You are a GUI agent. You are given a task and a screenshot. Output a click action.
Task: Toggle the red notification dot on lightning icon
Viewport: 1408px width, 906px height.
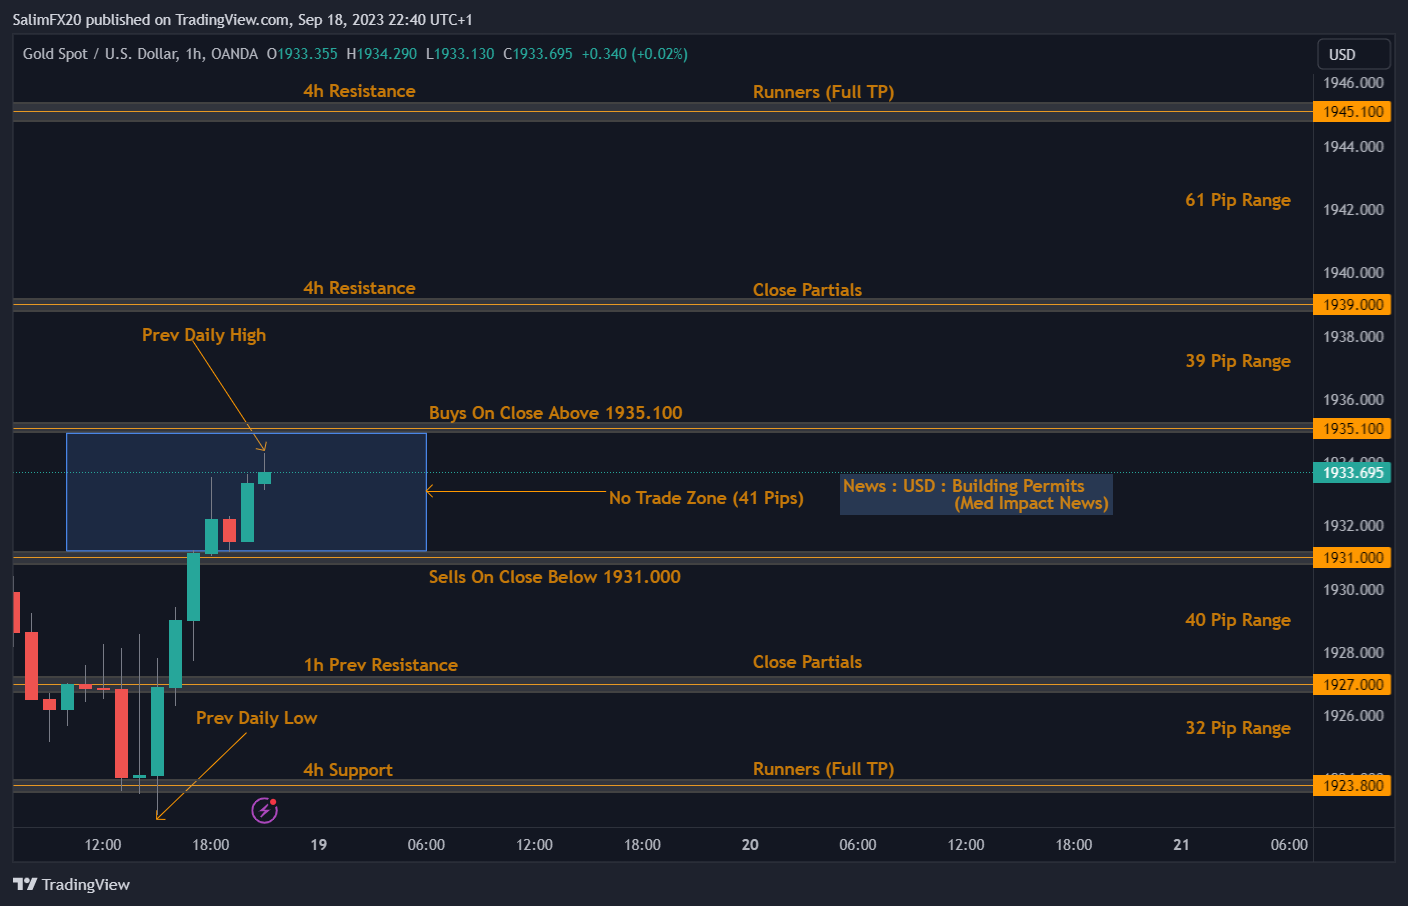click(x=271, y=802)
